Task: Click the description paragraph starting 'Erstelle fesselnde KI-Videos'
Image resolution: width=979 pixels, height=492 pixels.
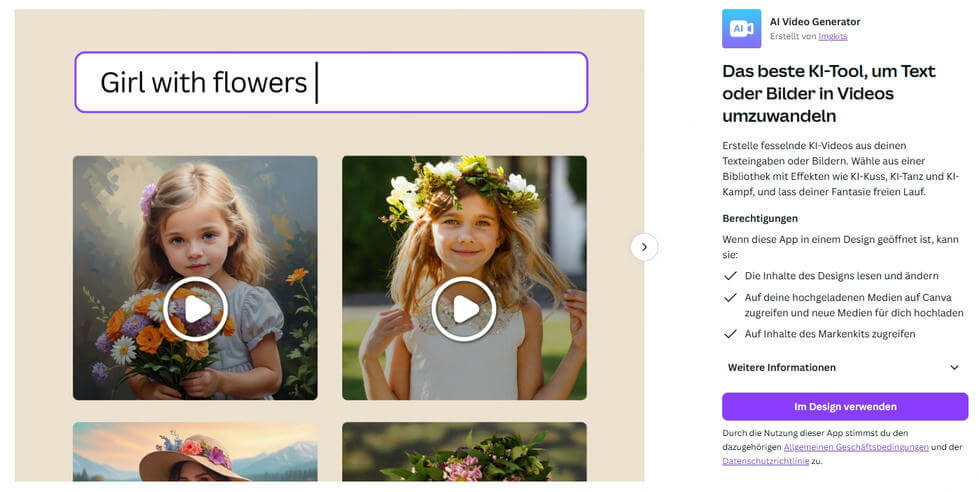Action: coord(840,168)
